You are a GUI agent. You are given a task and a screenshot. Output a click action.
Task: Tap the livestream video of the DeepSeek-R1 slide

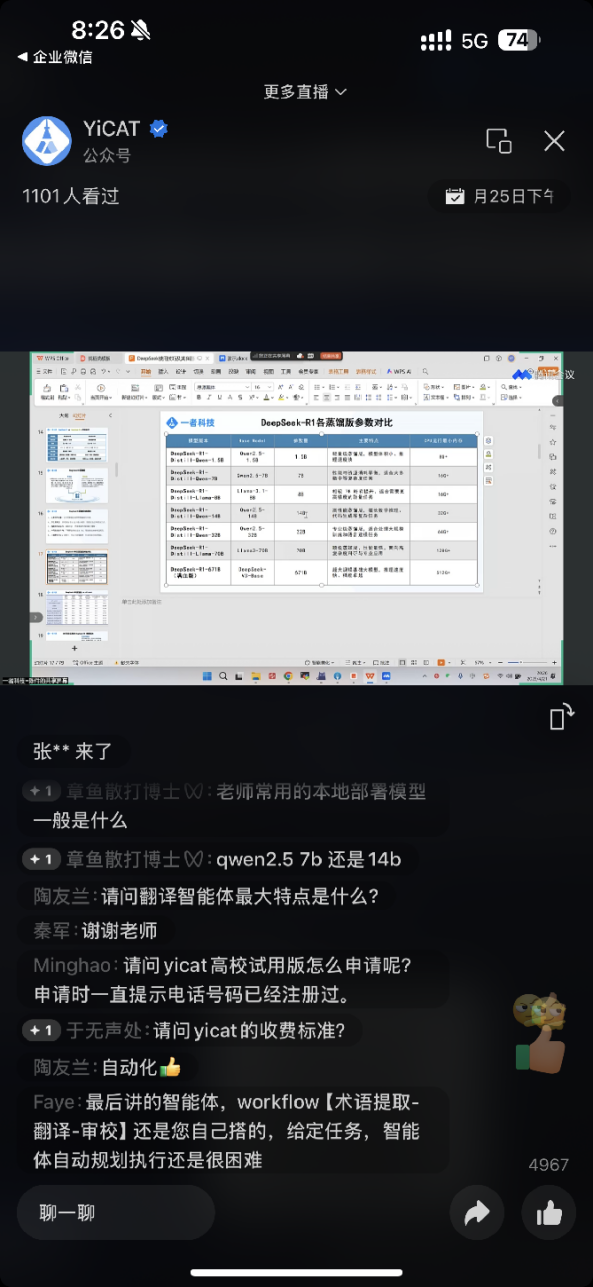pyautogui.click(x=296, y=518)
